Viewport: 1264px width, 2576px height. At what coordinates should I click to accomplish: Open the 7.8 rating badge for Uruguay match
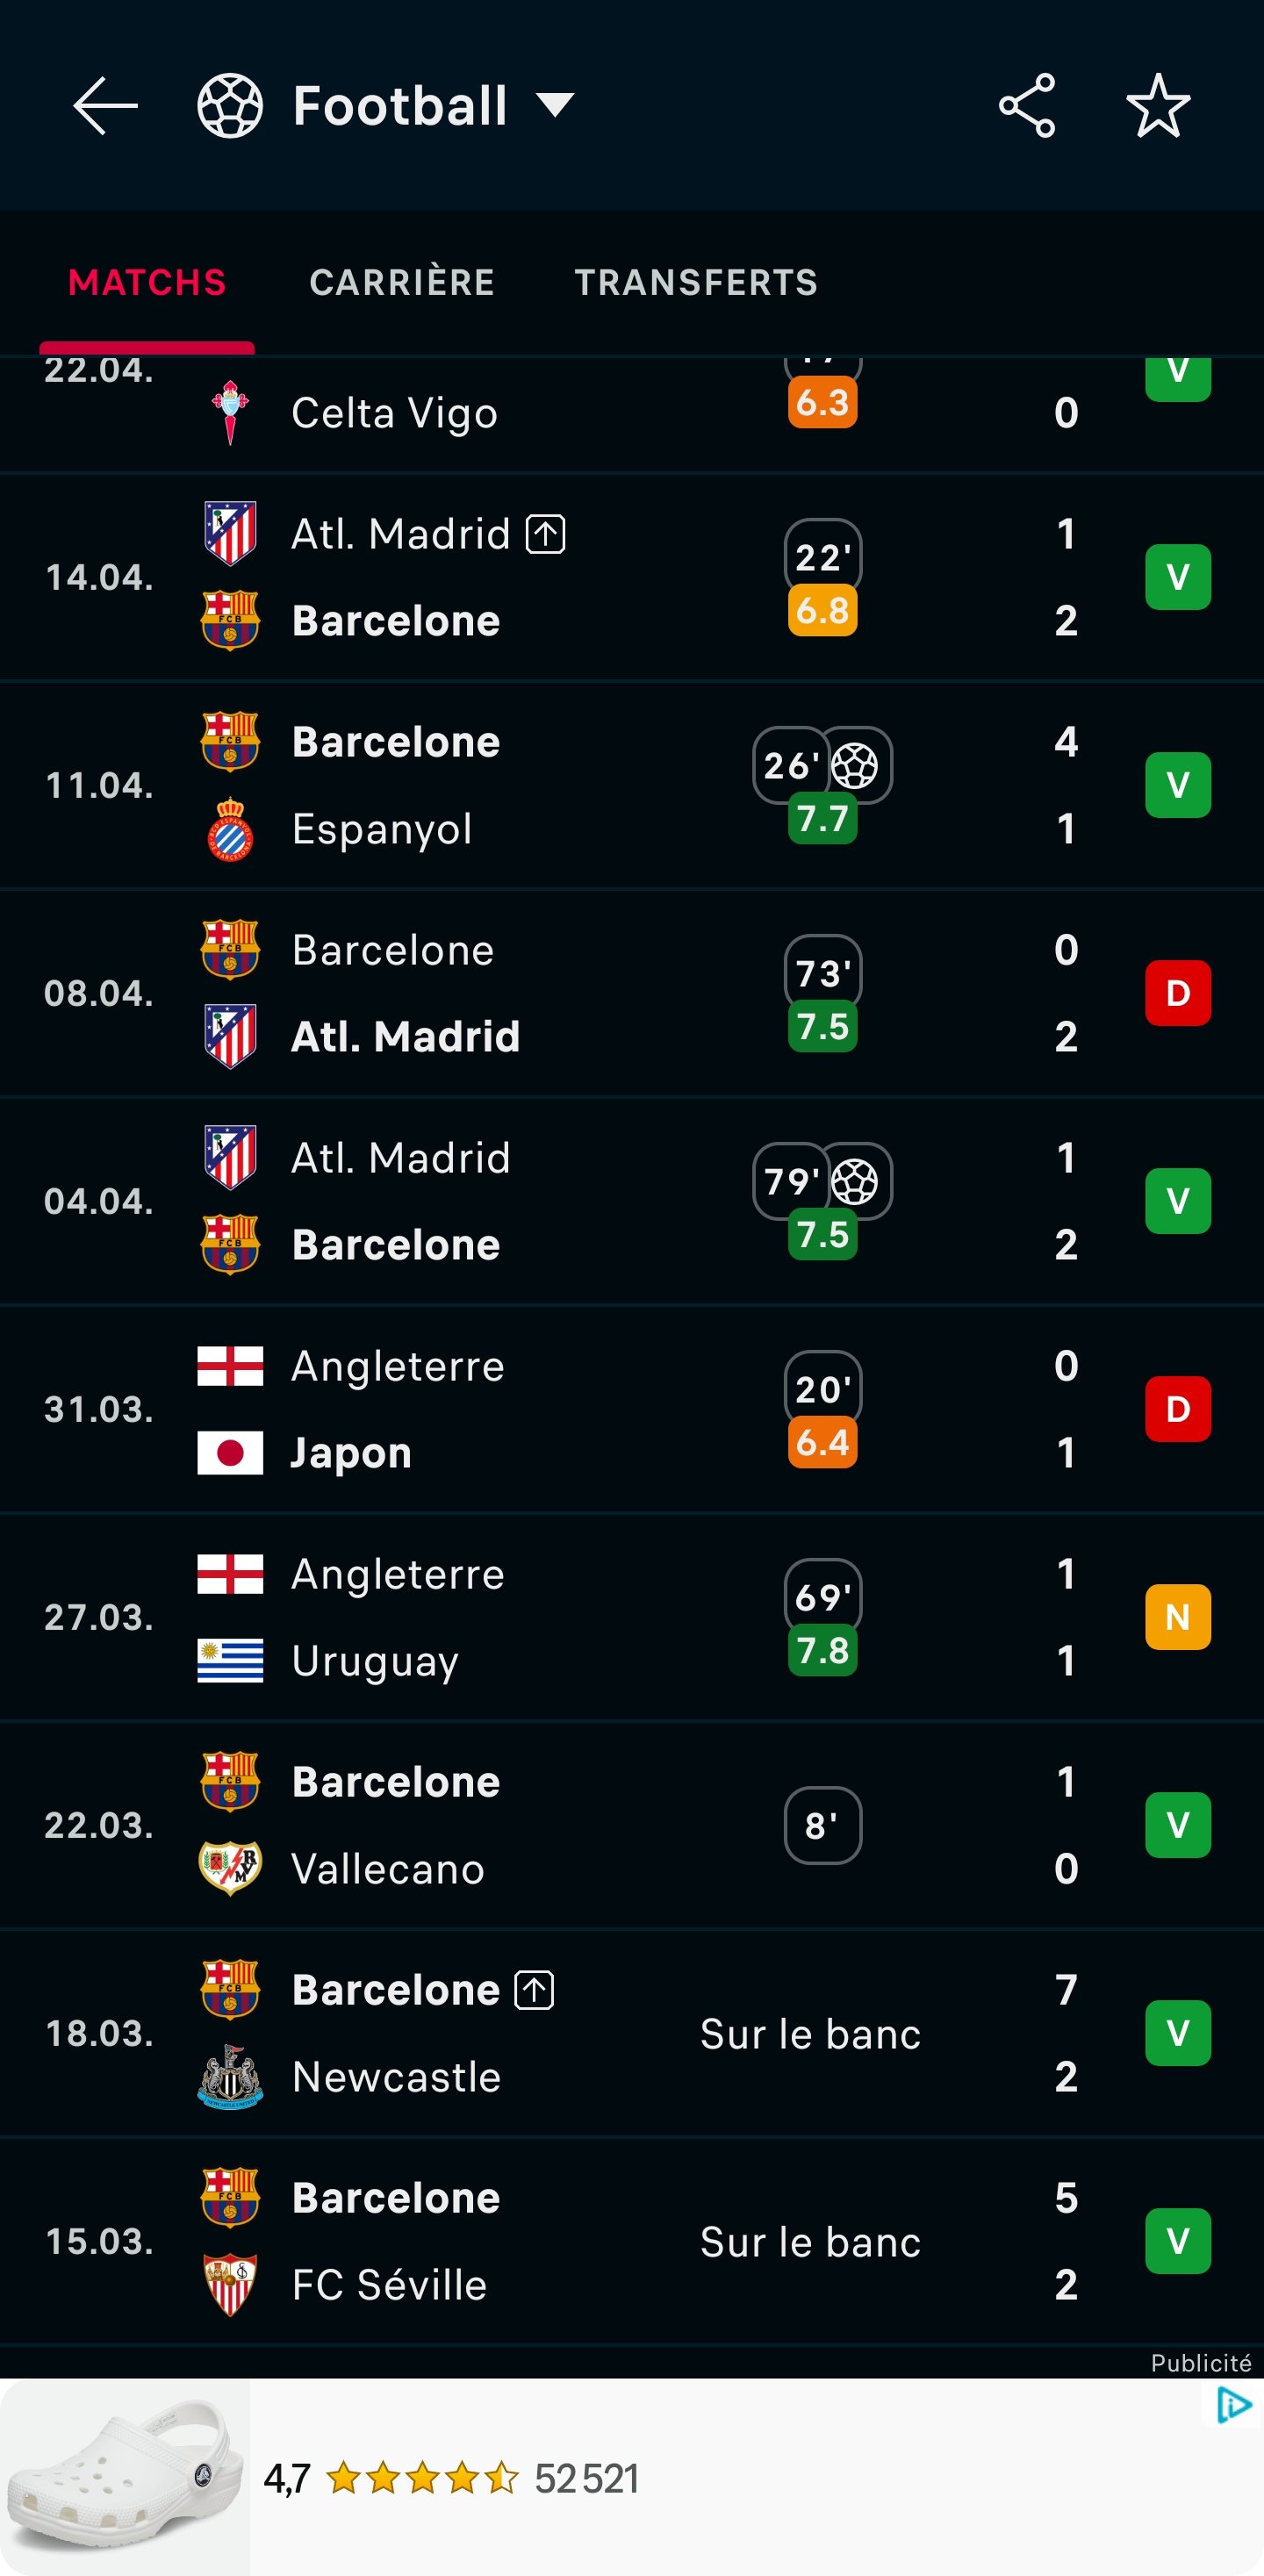tap(822, 1650)
